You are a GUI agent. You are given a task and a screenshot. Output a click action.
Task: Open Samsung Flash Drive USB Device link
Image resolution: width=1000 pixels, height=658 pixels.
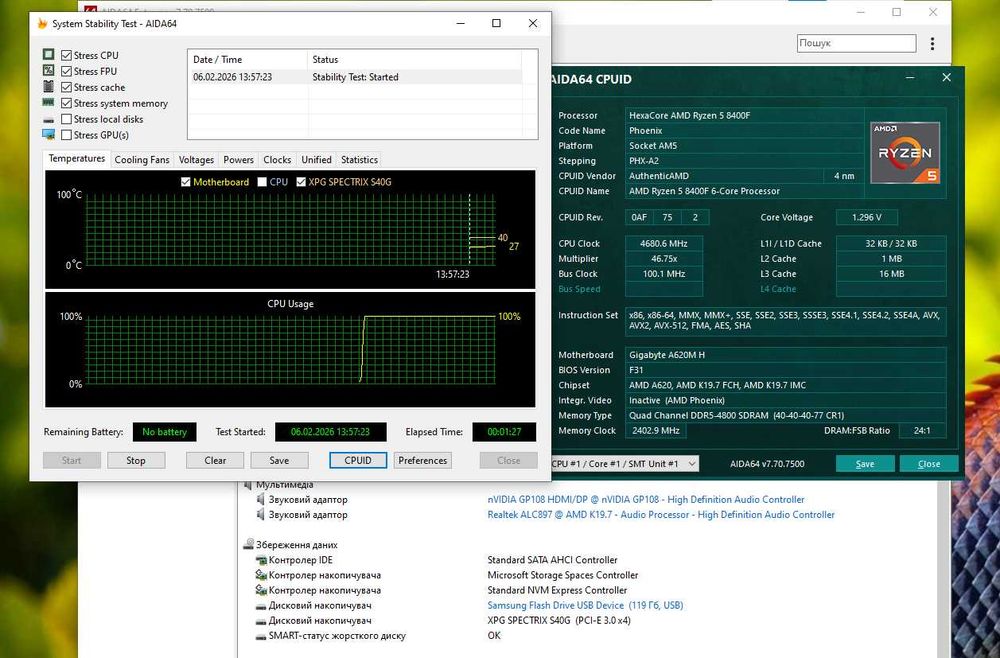585,606
